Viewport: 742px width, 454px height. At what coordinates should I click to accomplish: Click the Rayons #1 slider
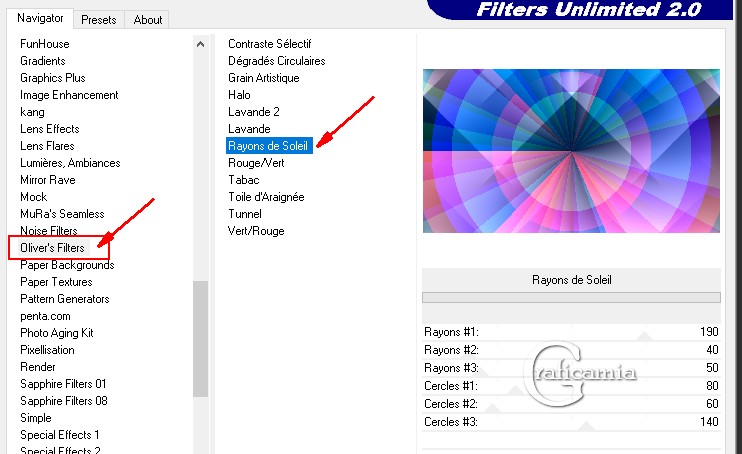571,332
